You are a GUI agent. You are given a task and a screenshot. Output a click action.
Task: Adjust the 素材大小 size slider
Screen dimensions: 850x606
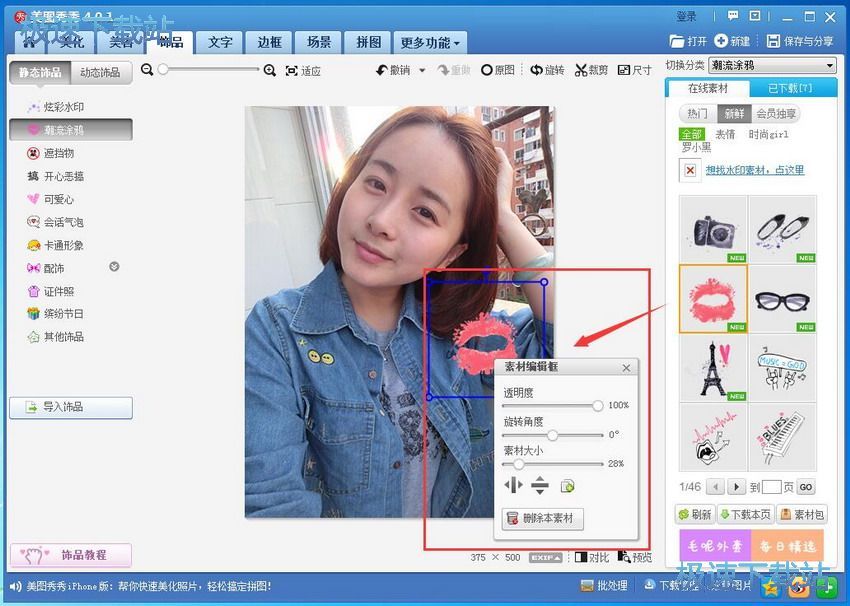519,464
